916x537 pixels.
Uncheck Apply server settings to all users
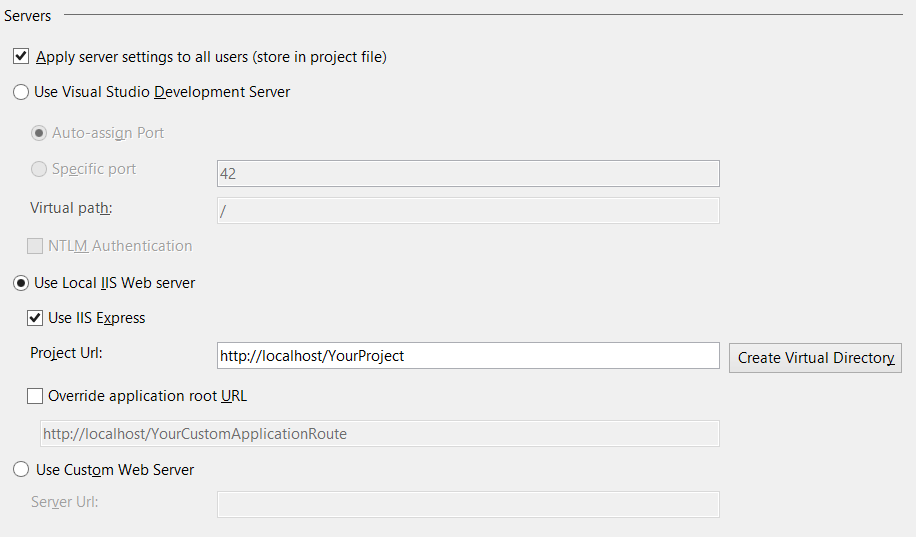coord(21,57)
